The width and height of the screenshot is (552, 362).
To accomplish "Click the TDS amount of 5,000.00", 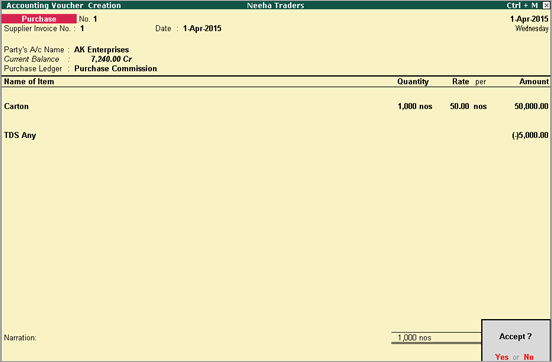I will pos(530,135).
